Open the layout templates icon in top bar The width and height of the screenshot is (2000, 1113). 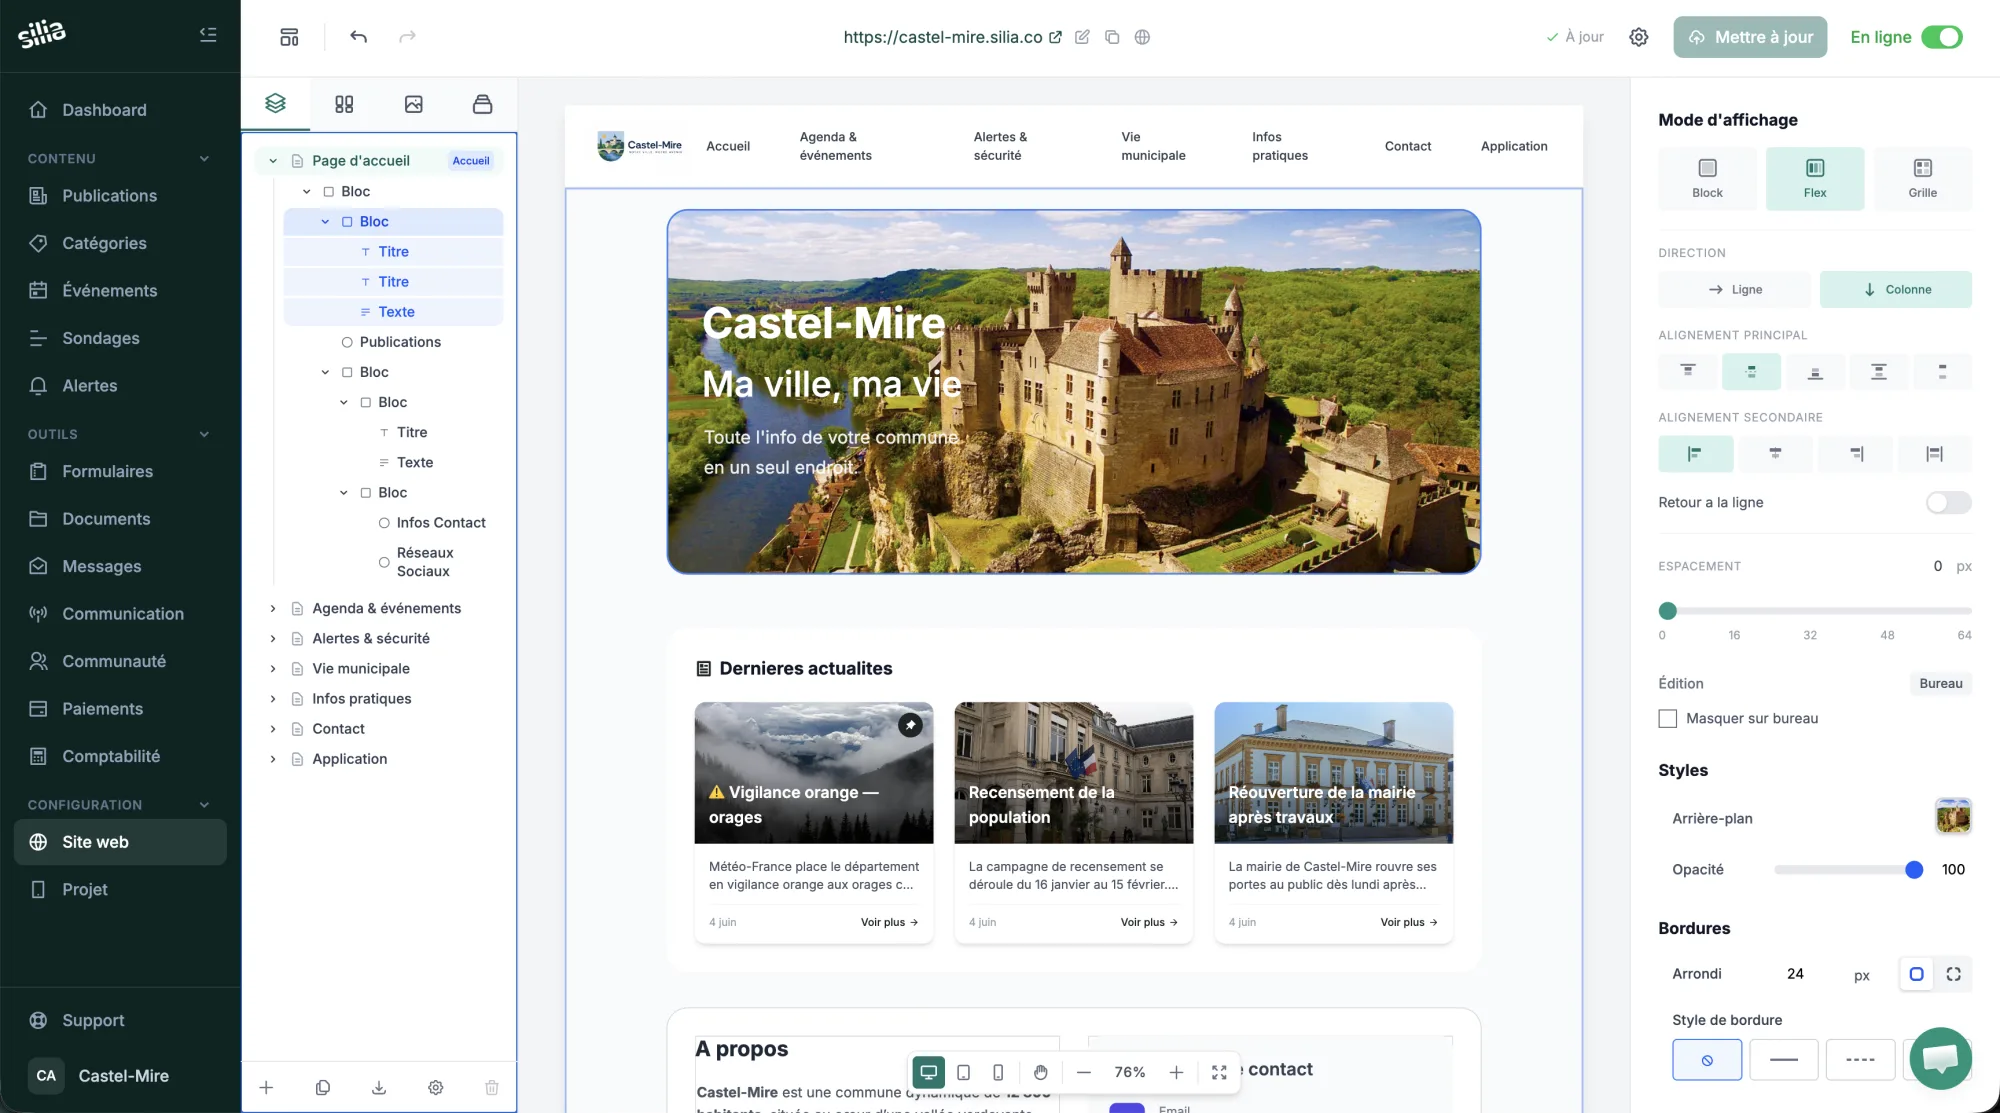(289, 37)
